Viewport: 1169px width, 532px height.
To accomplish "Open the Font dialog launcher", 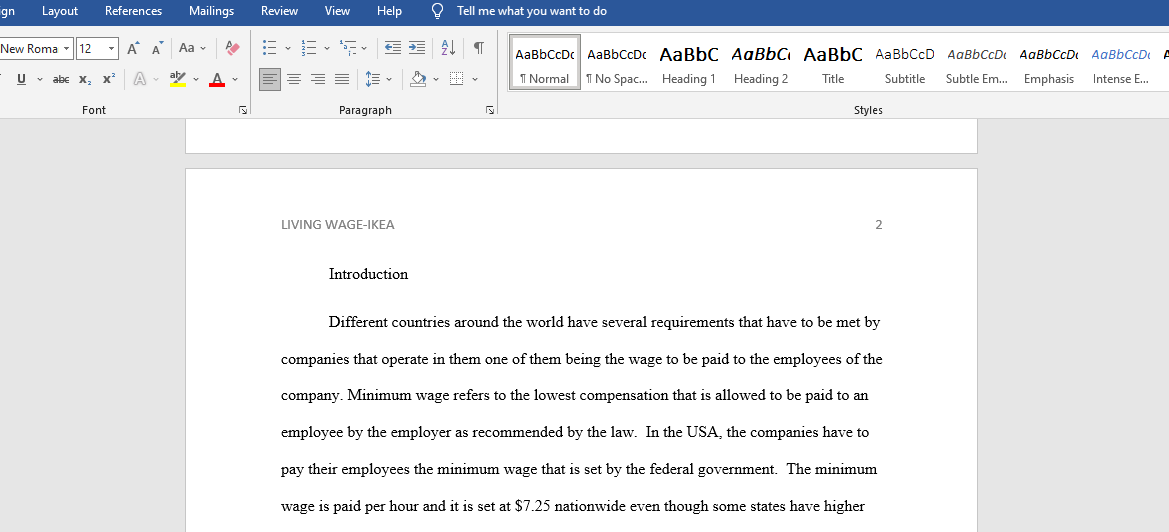I will click(x=243, y=110).
